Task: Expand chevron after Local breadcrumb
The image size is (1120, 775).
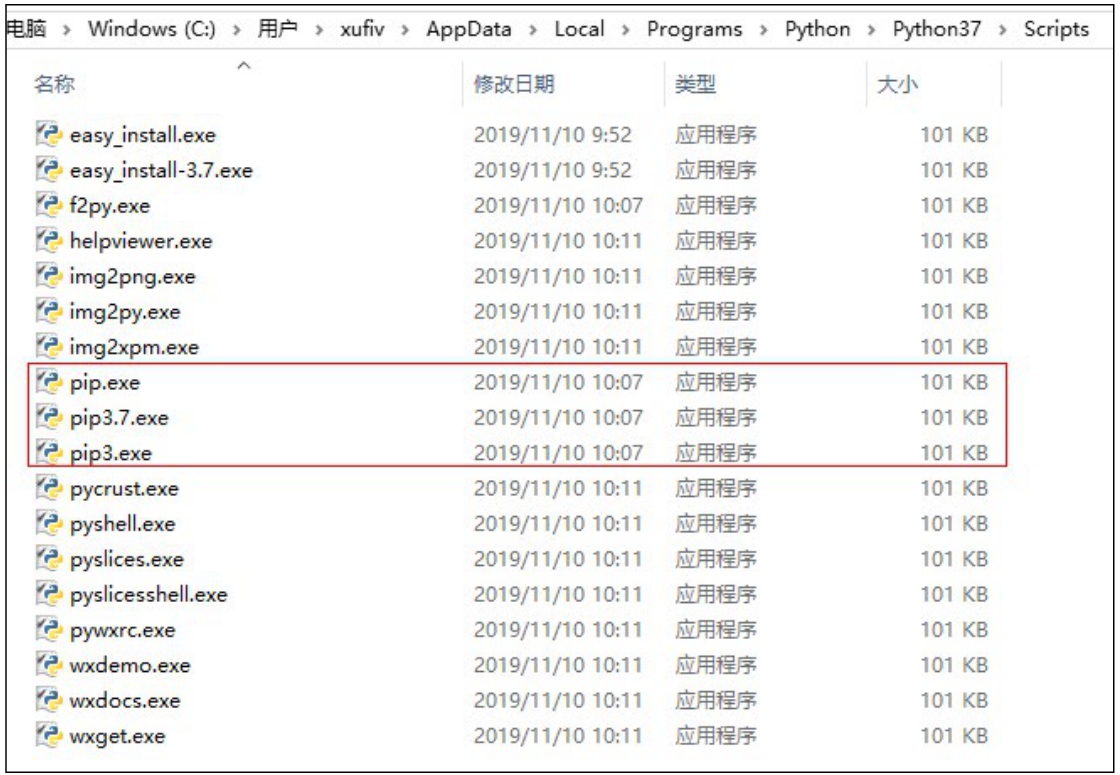Action: (x=626, y=30)
